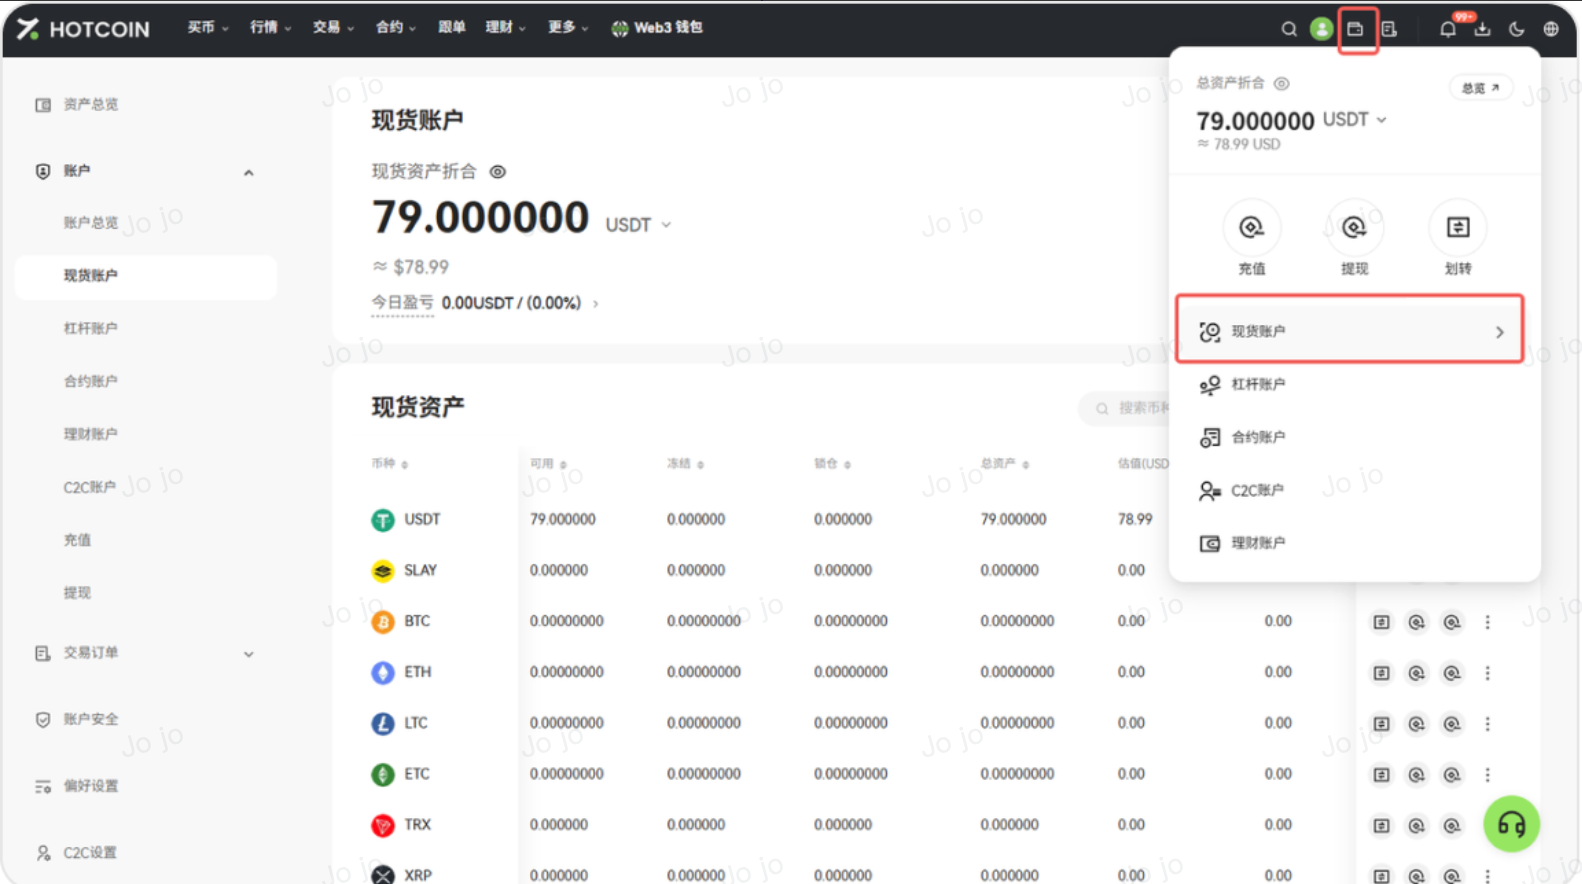Open the search magnifier in header

tap(1289, 29)
